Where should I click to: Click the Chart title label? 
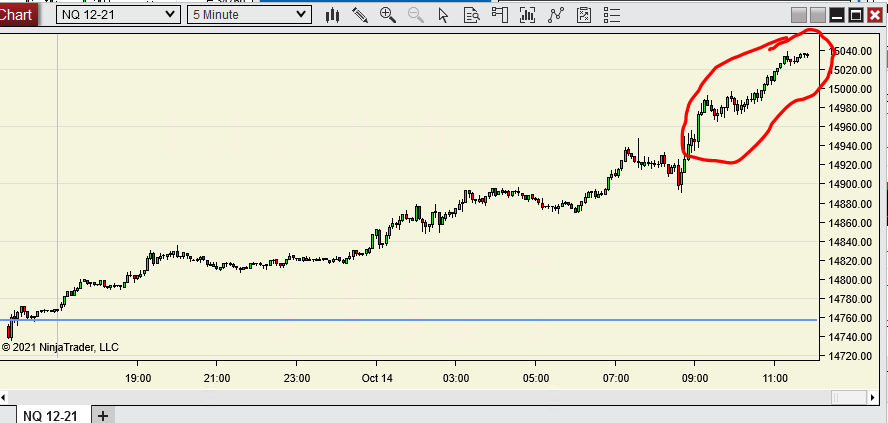point(17,15)
